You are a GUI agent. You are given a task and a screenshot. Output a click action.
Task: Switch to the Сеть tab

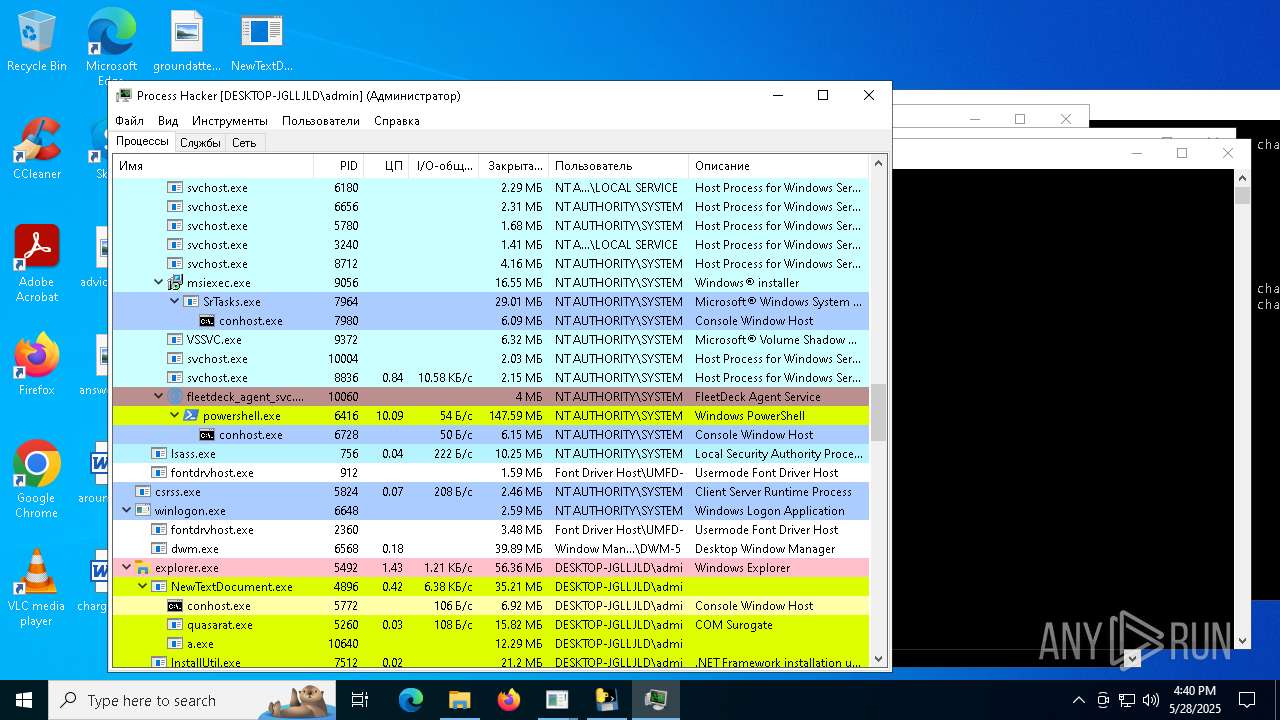[244, 143]
